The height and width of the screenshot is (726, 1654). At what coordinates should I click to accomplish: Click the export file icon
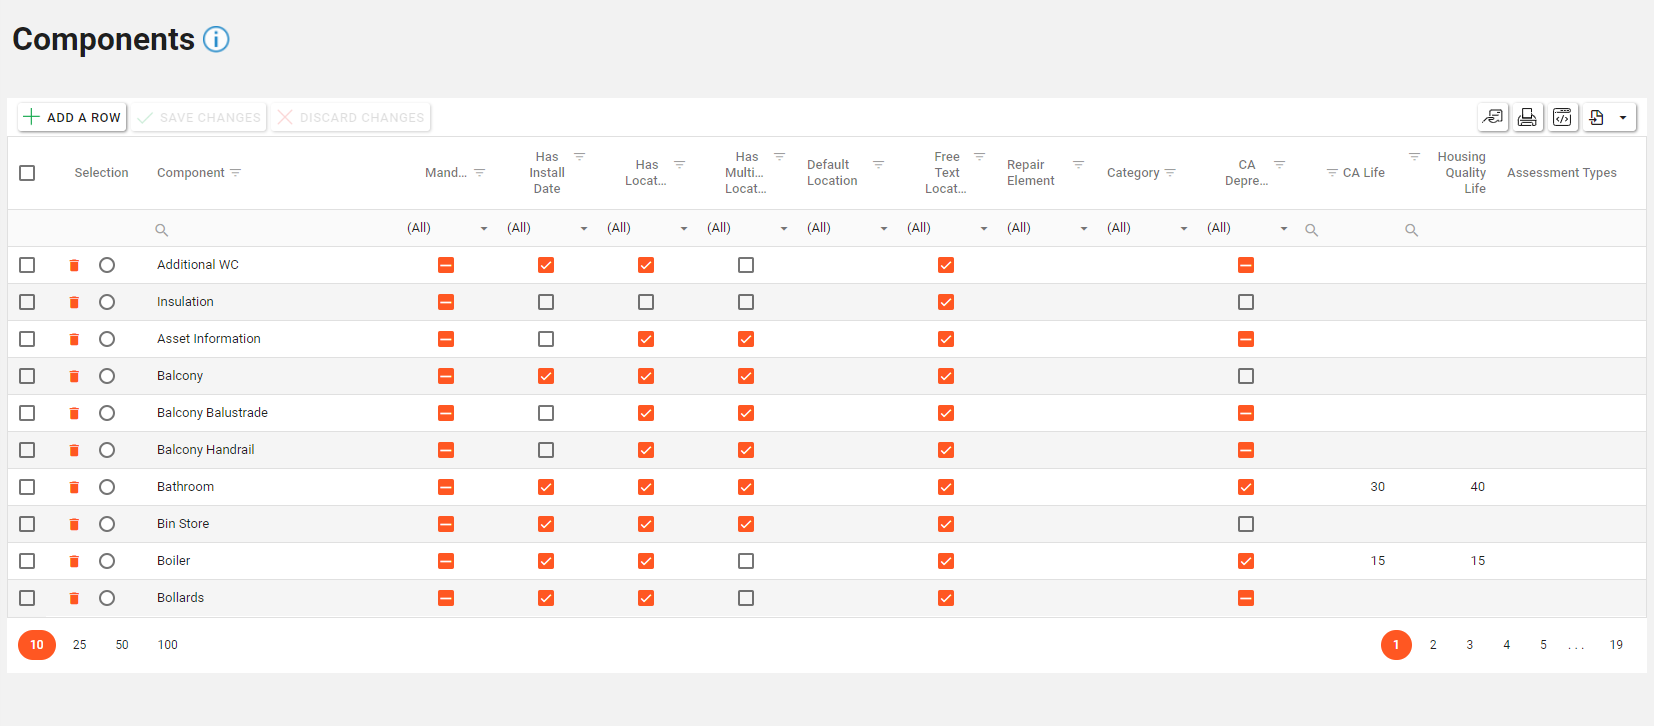click(x=1597, y=118)
